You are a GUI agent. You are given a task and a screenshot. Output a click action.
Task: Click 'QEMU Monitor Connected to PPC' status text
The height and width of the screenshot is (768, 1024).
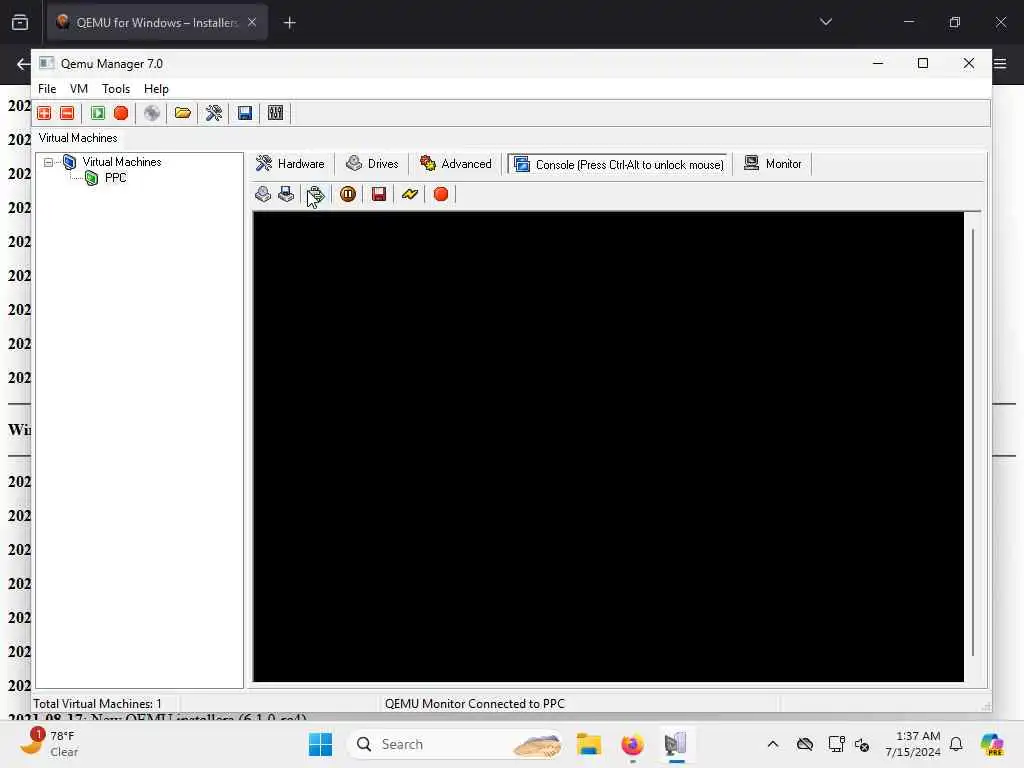(x=475, y=703)
